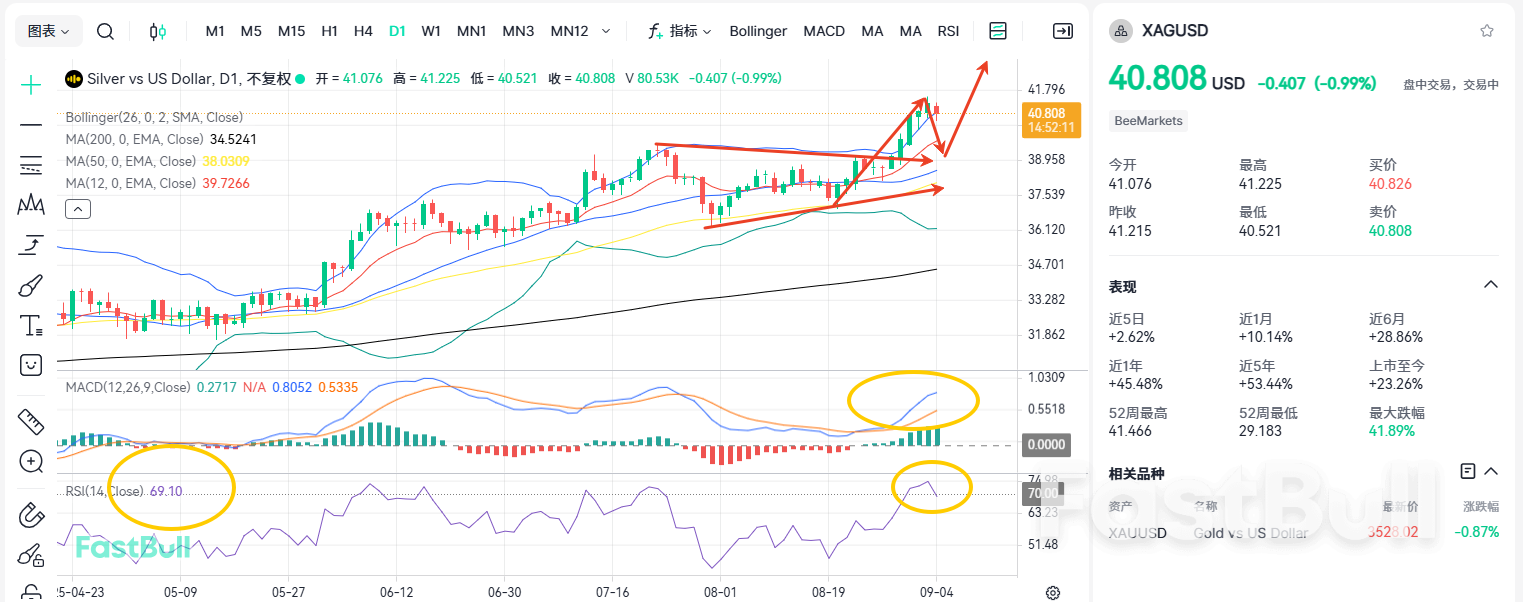Open the chart type dropdown
This screenshot has height=602, width=1523.
point(48,31)
